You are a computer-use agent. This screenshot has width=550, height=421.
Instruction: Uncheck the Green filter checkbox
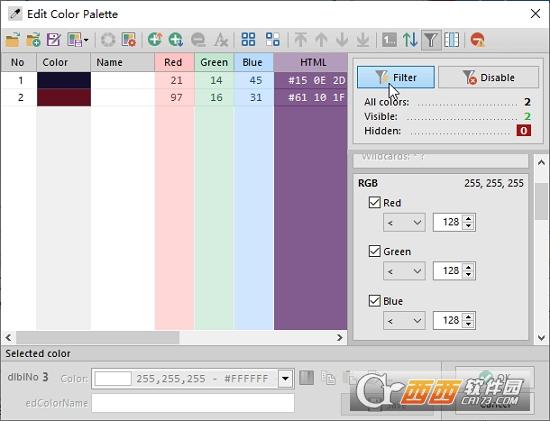375,251
